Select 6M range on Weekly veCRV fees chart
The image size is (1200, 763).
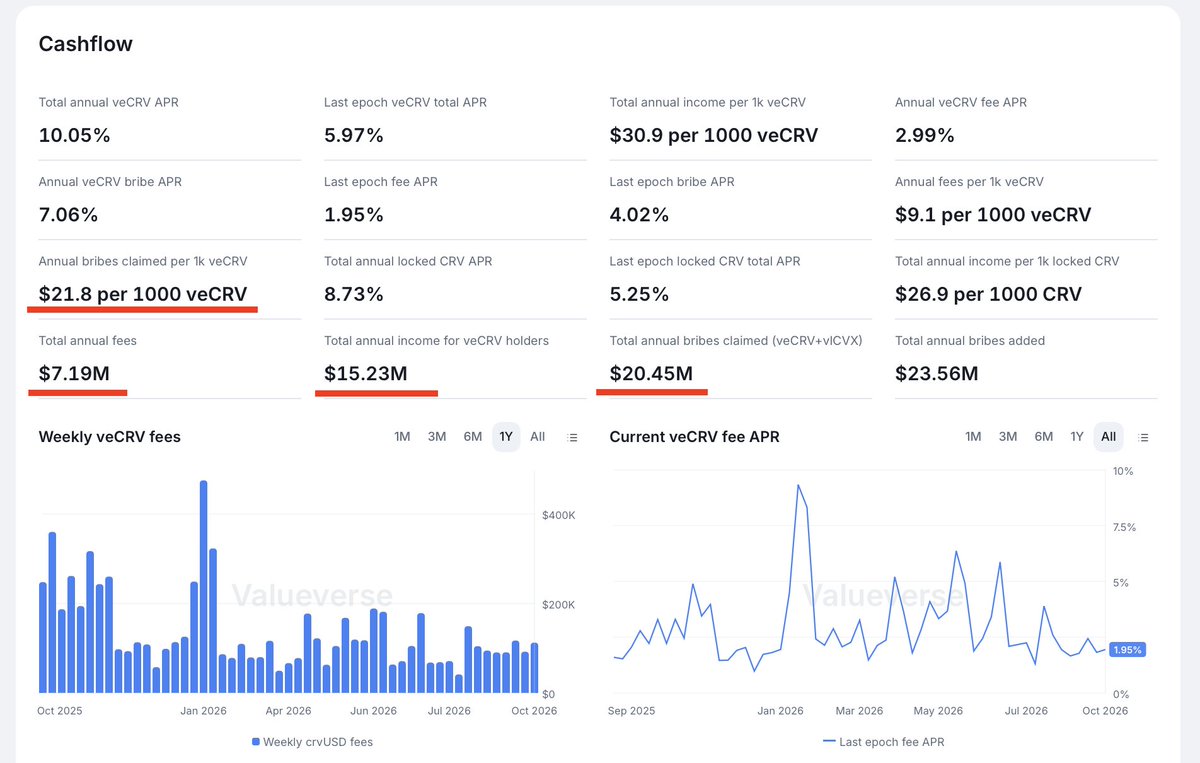point(472,437)
